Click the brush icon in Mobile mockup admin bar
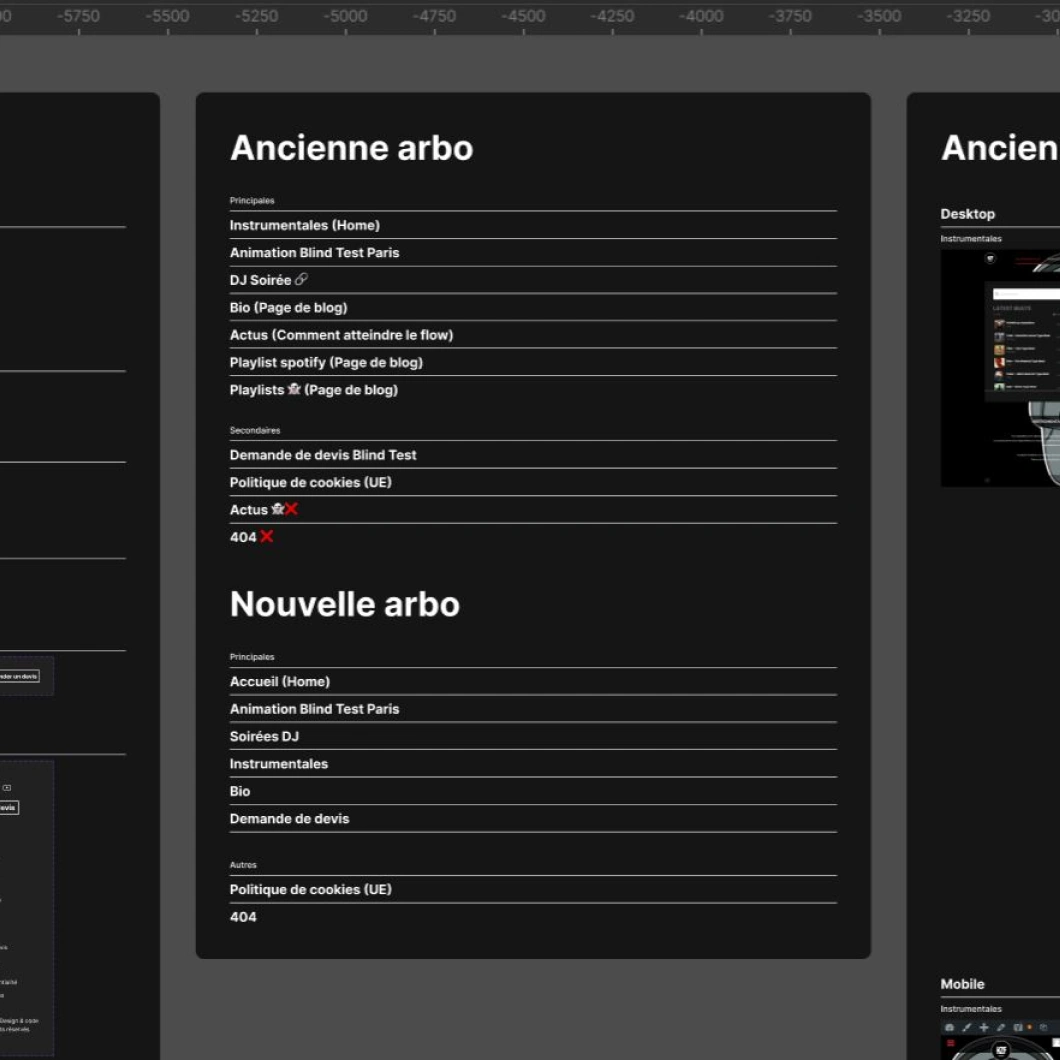 point(967,1027)
